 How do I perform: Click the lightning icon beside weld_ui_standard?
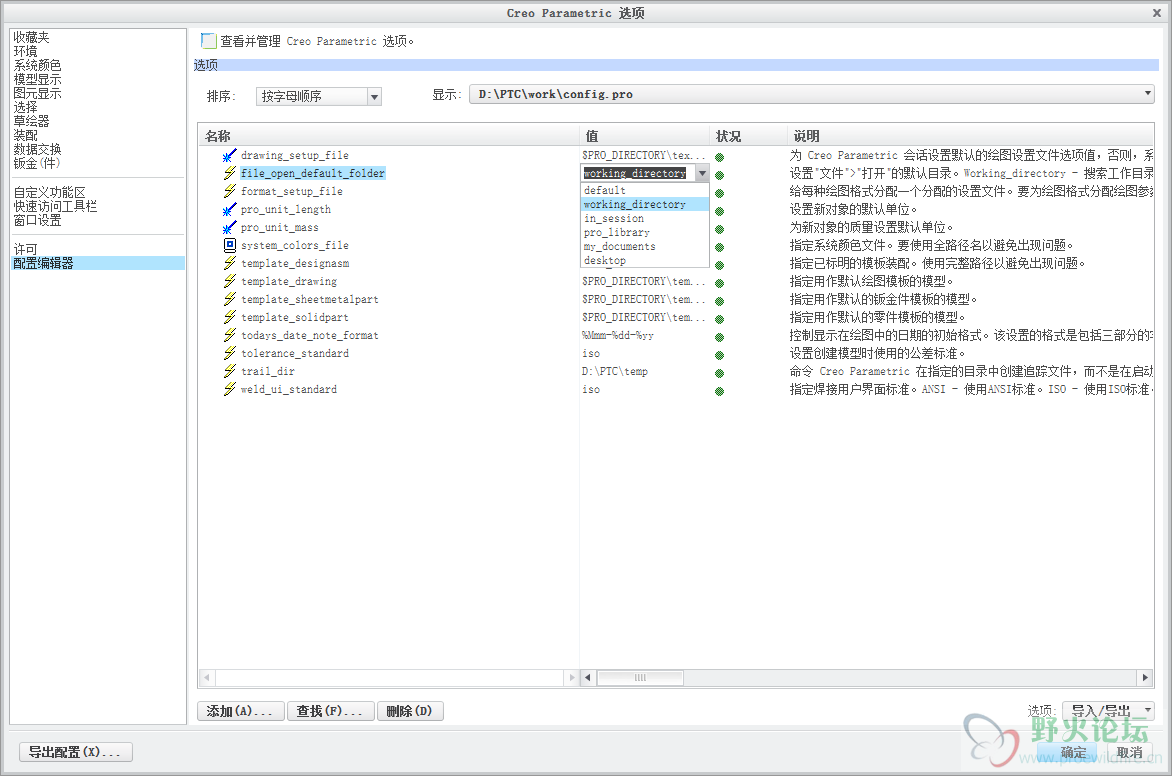coord(229,389)
